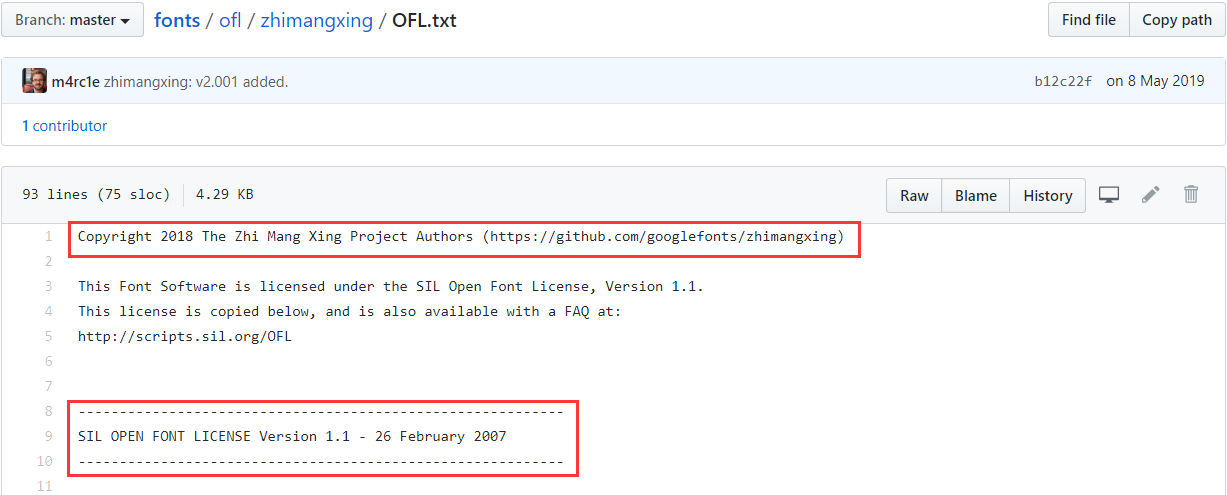Show the 1 contributor list

pos(64,126)
